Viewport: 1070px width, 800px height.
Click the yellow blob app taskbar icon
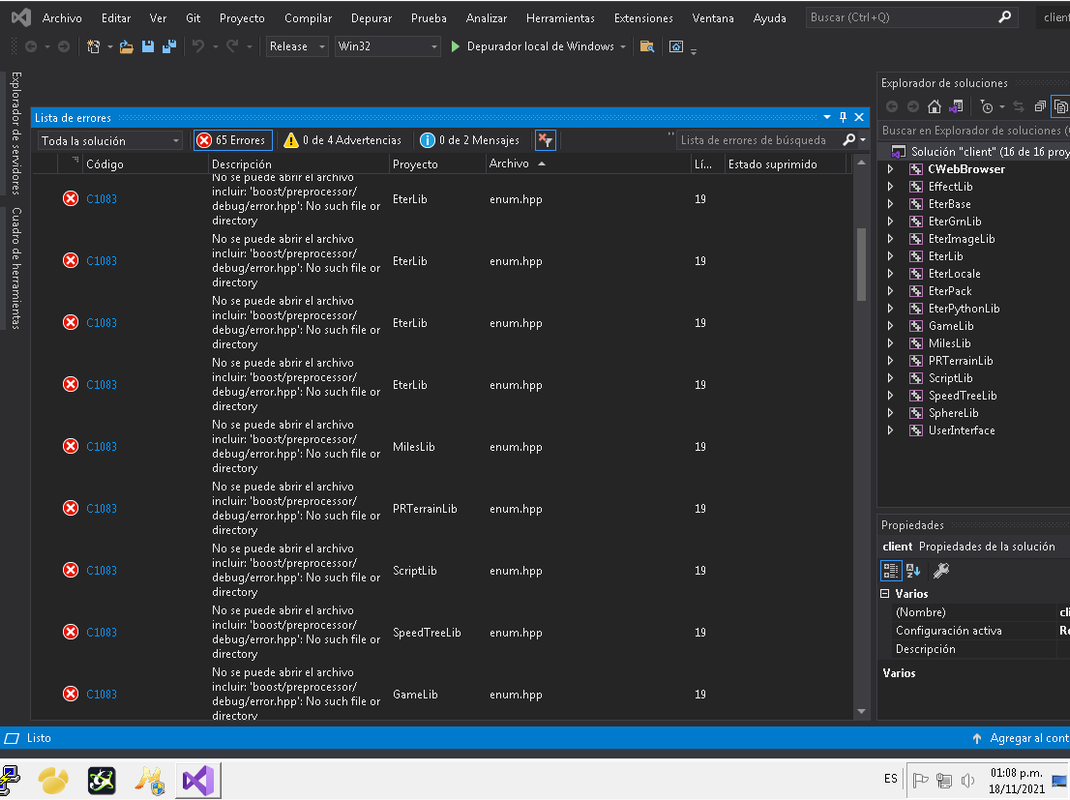(53, 780)
